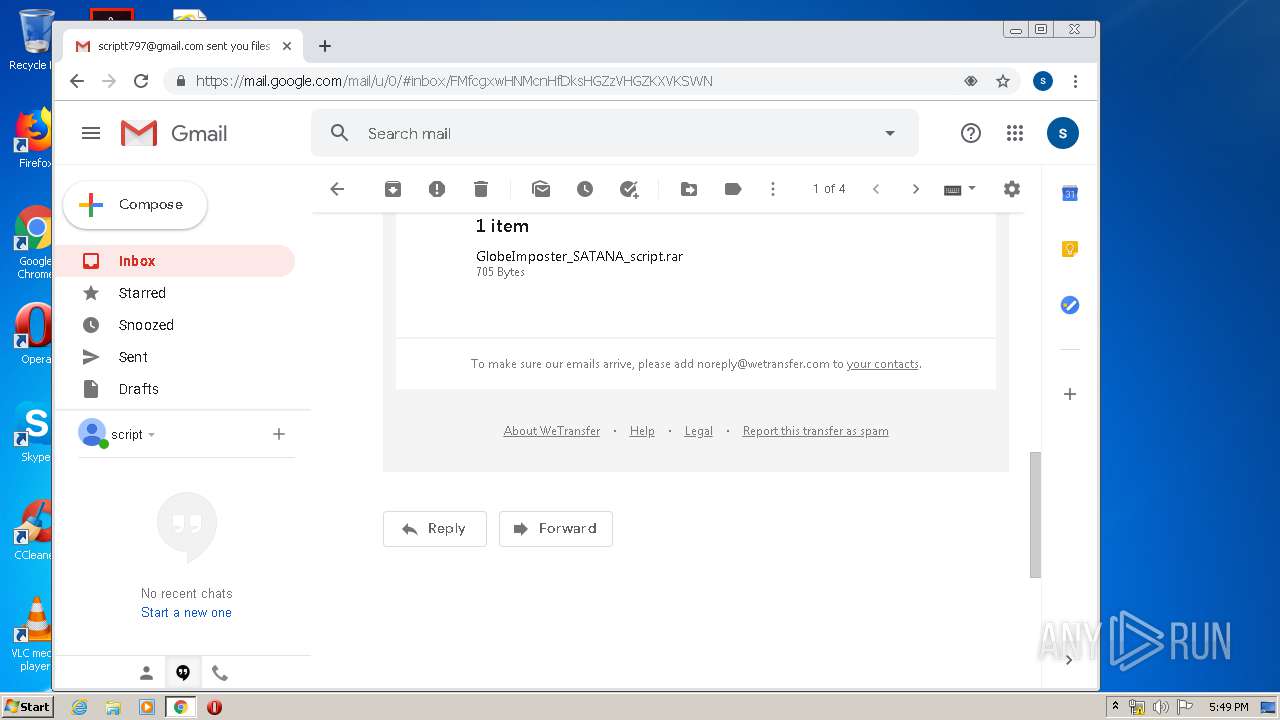Open Gmail settings gear
Image resolution: width=1280 pixels, height=720 pixels.
(1012, 189)
